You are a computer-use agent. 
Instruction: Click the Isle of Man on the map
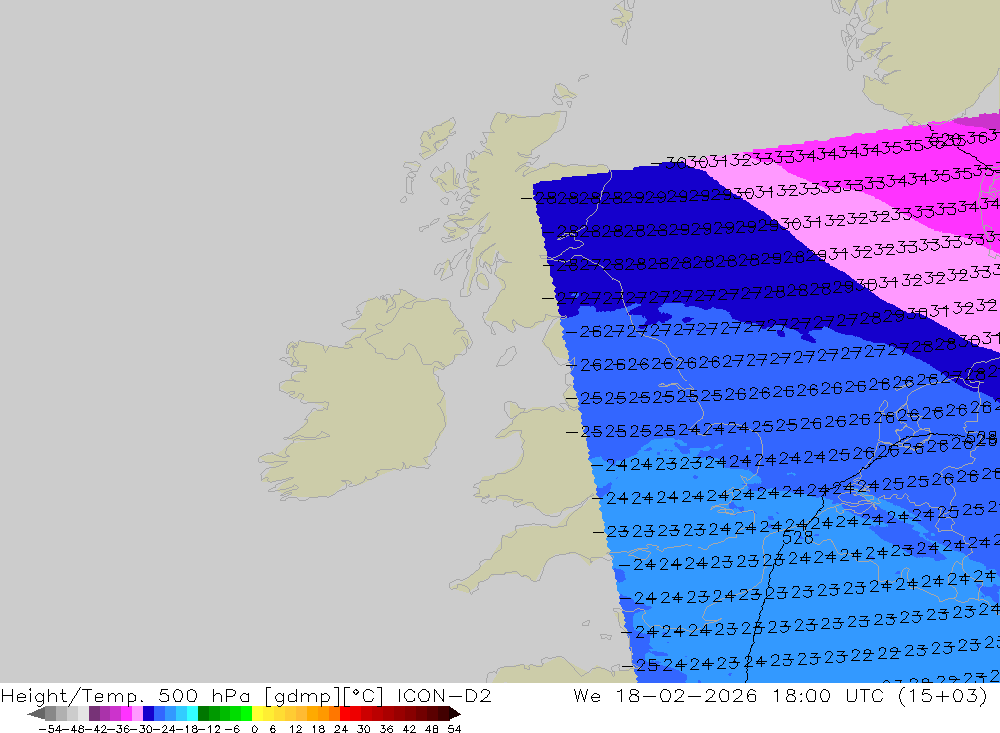tap(506, 355)
